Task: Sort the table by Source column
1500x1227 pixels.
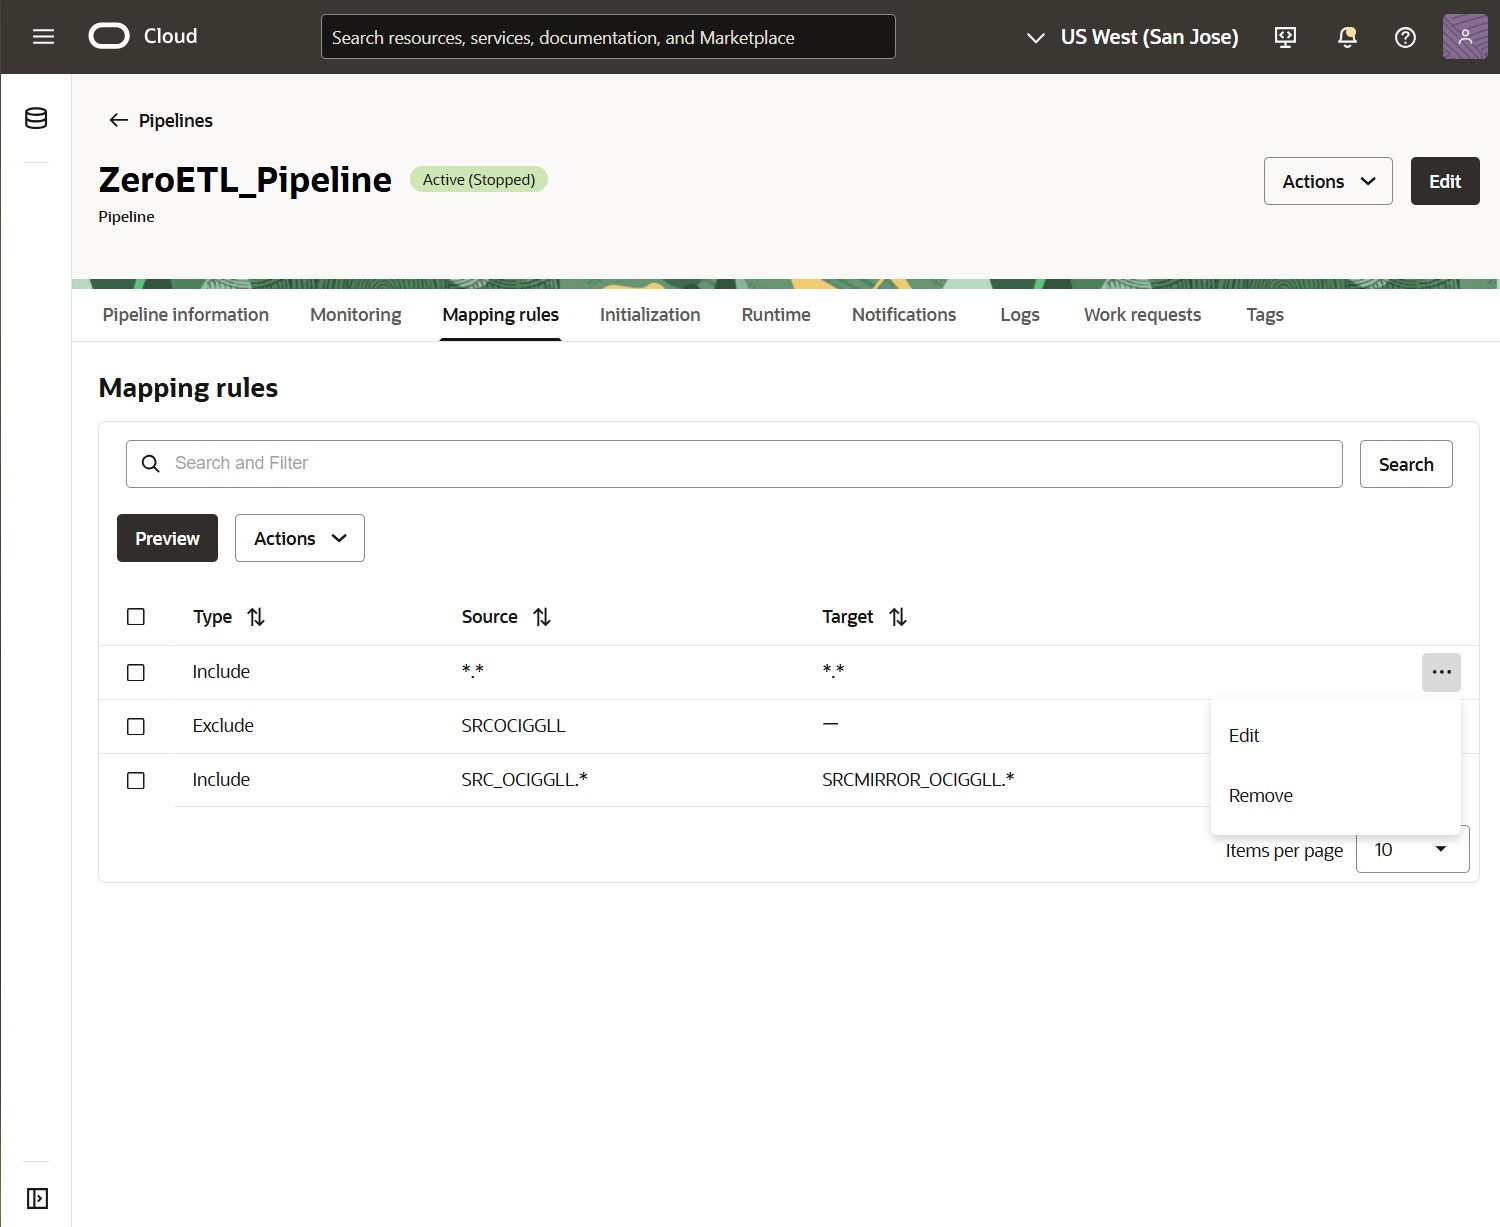Action: (x=542, y=617)
